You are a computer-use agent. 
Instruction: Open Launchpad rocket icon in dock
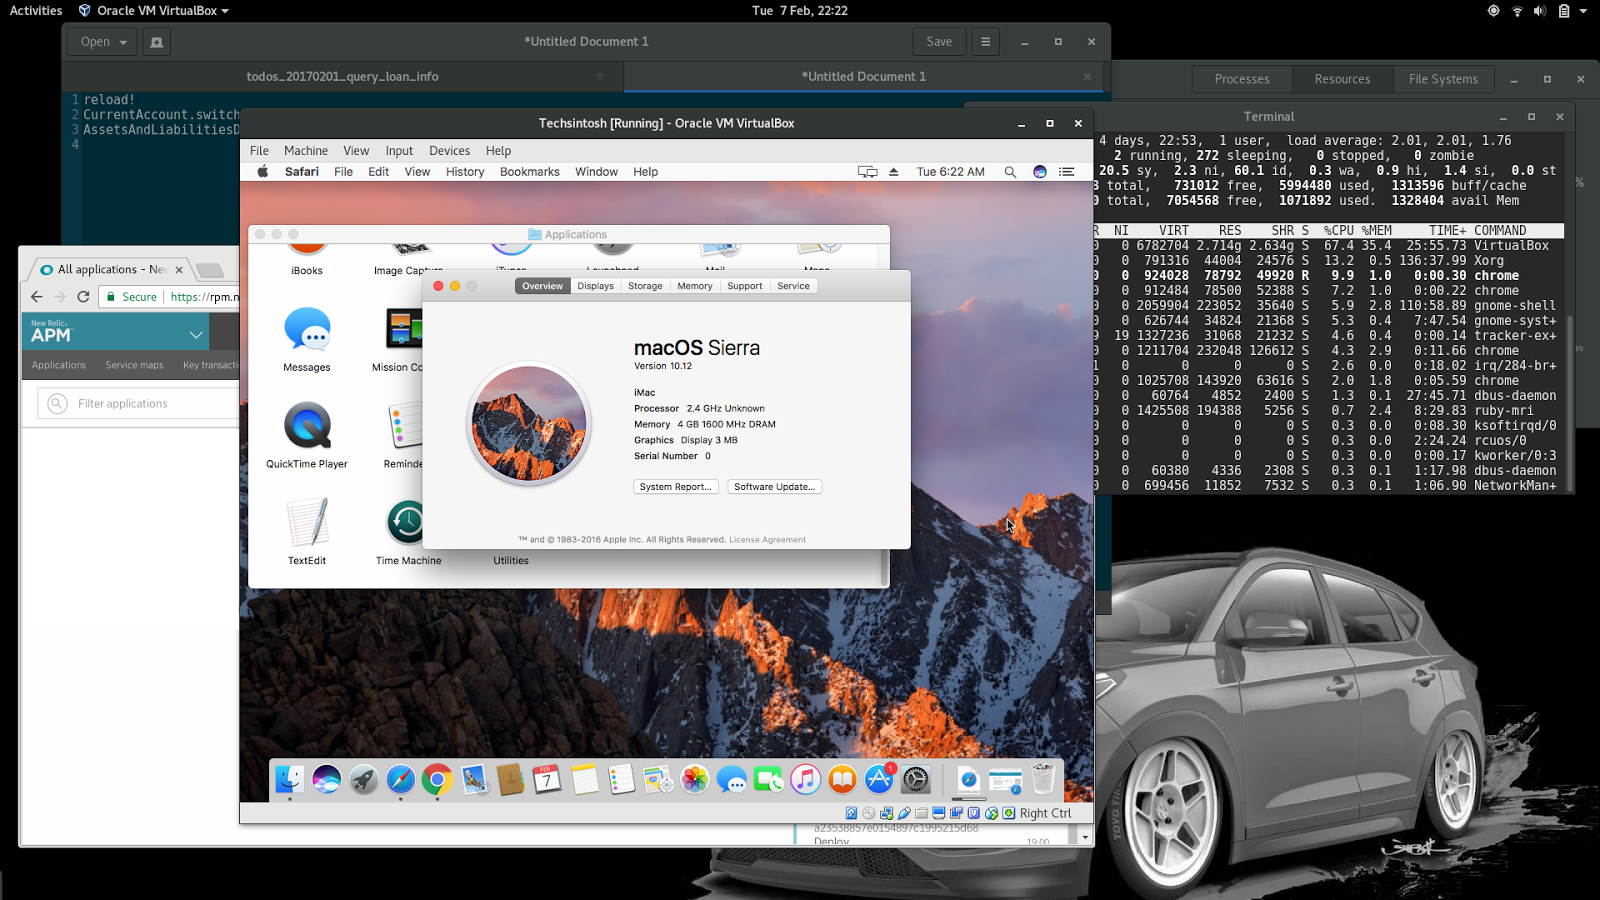pos(363,780)
